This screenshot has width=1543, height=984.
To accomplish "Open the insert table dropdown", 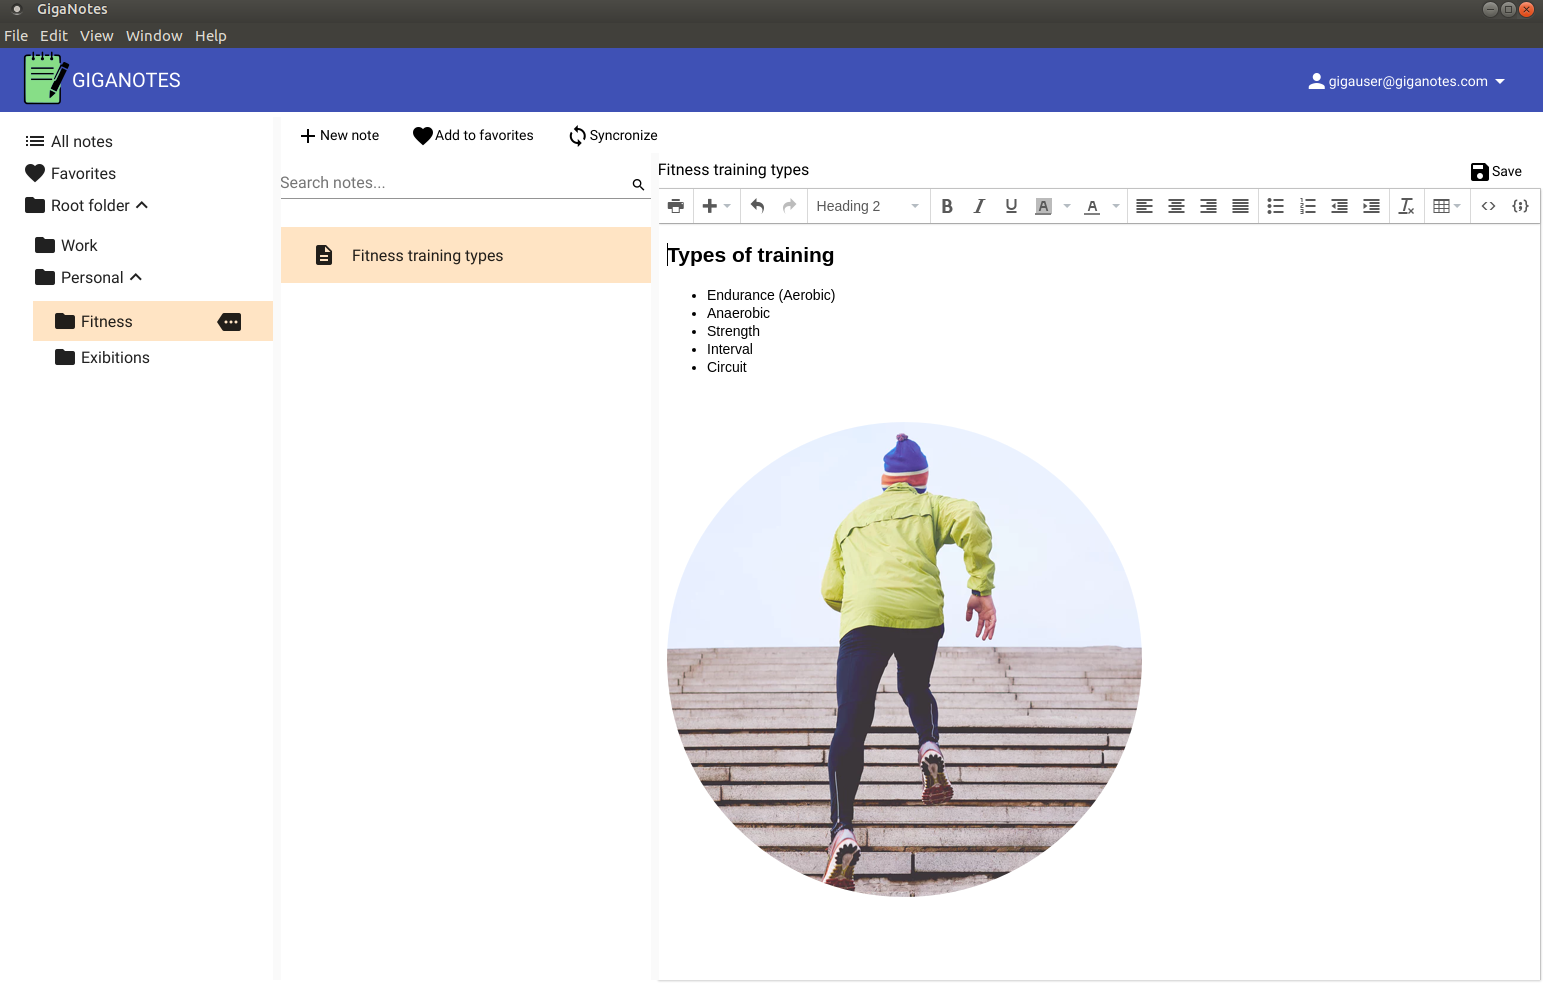I will (x=1447, y=206).
